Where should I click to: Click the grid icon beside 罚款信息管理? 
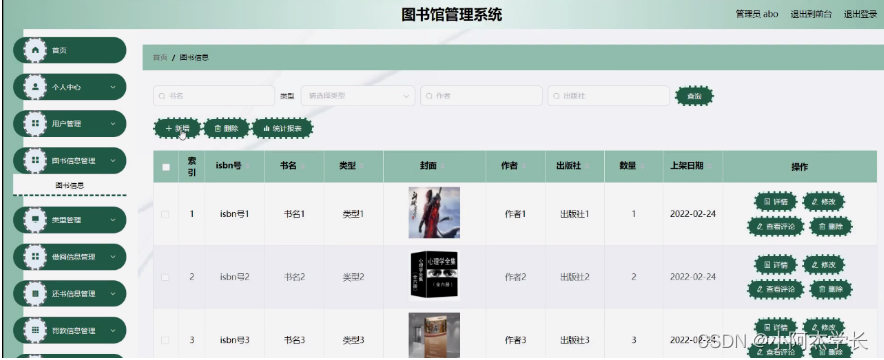point(36,330)
